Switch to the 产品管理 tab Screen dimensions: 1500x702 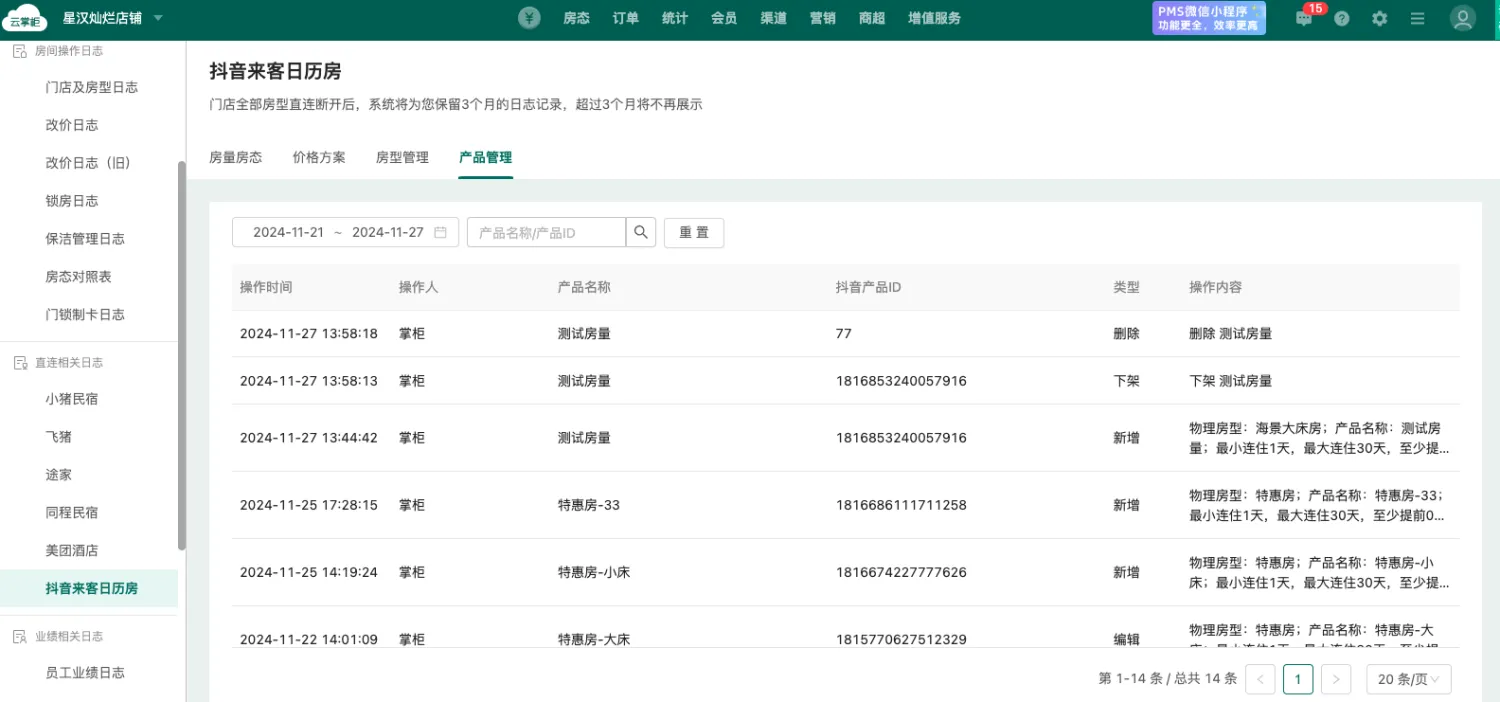point(485,157)
